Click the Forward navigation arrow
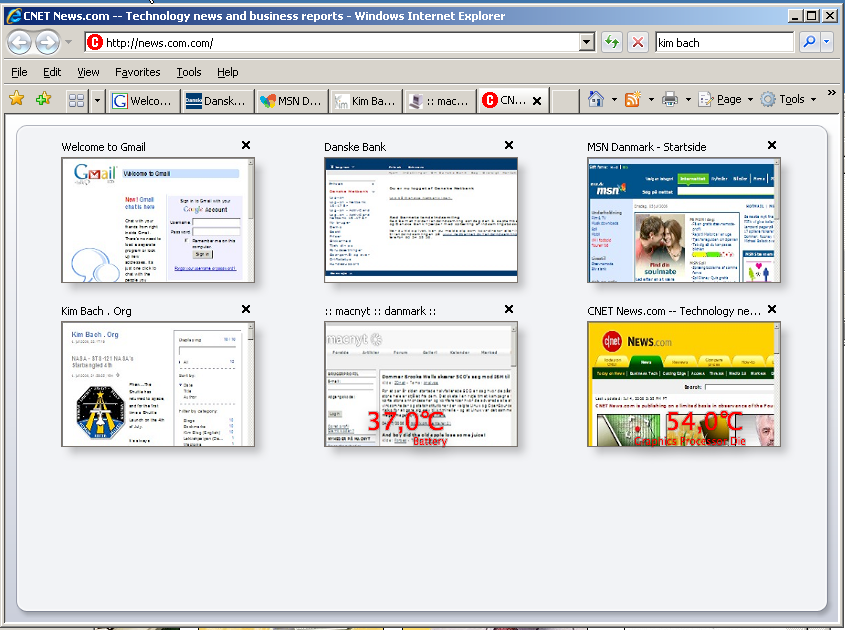Image resolution: width=845 pixels, height=630 pixels. (x=48, y=42)
